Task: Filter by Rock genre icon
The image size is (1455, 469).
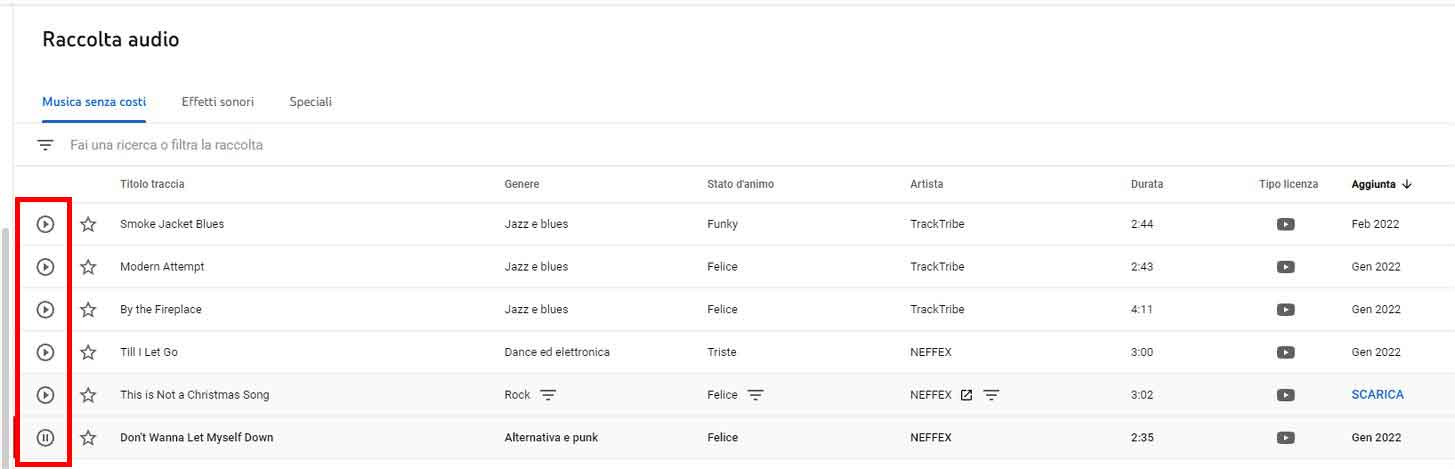Action: (x=548, y=395)
